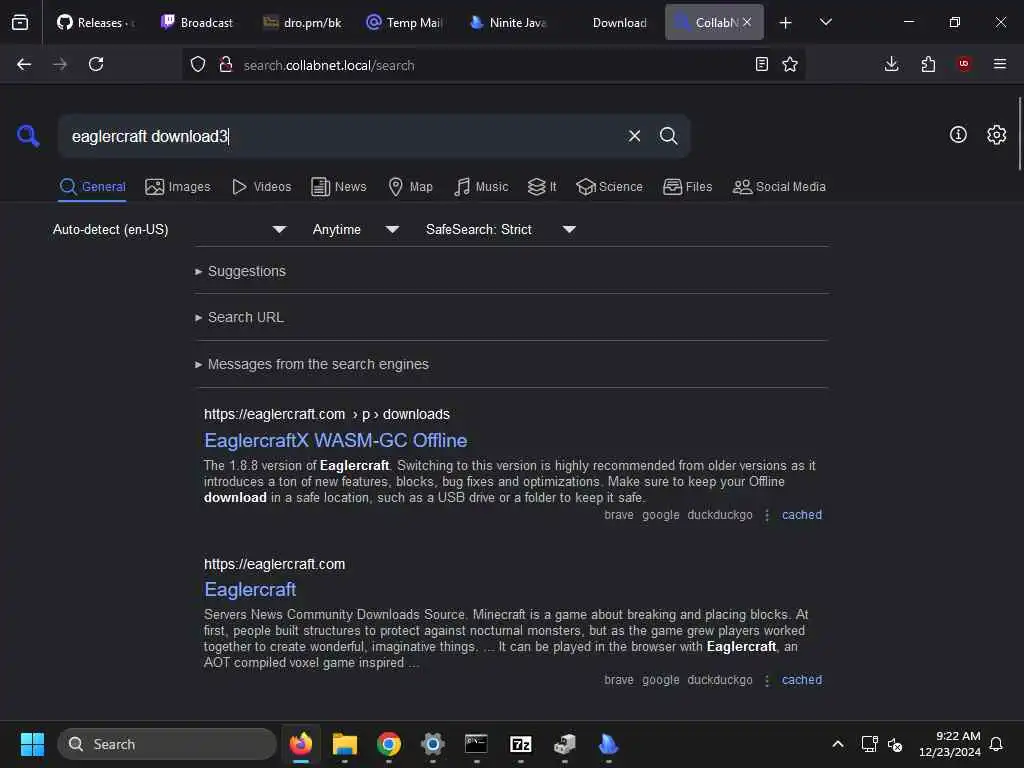Select the News search category

pos(338,187)
